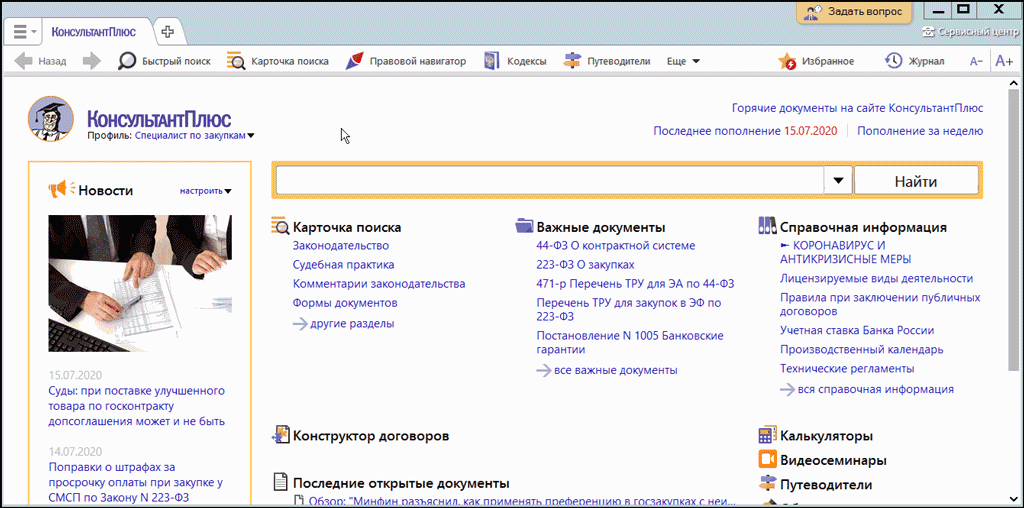The width and height of the screenshot is (1024, 508).
Task: Open Учетная ставка Банка России
Action: (x=857, y=330)
